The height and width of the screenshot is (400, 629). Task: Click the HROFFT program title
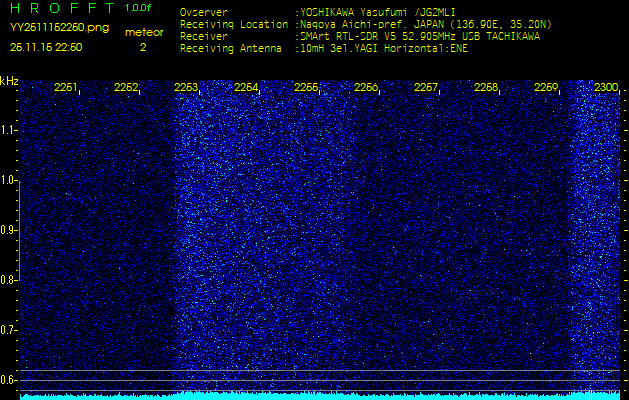click(62, 8)
